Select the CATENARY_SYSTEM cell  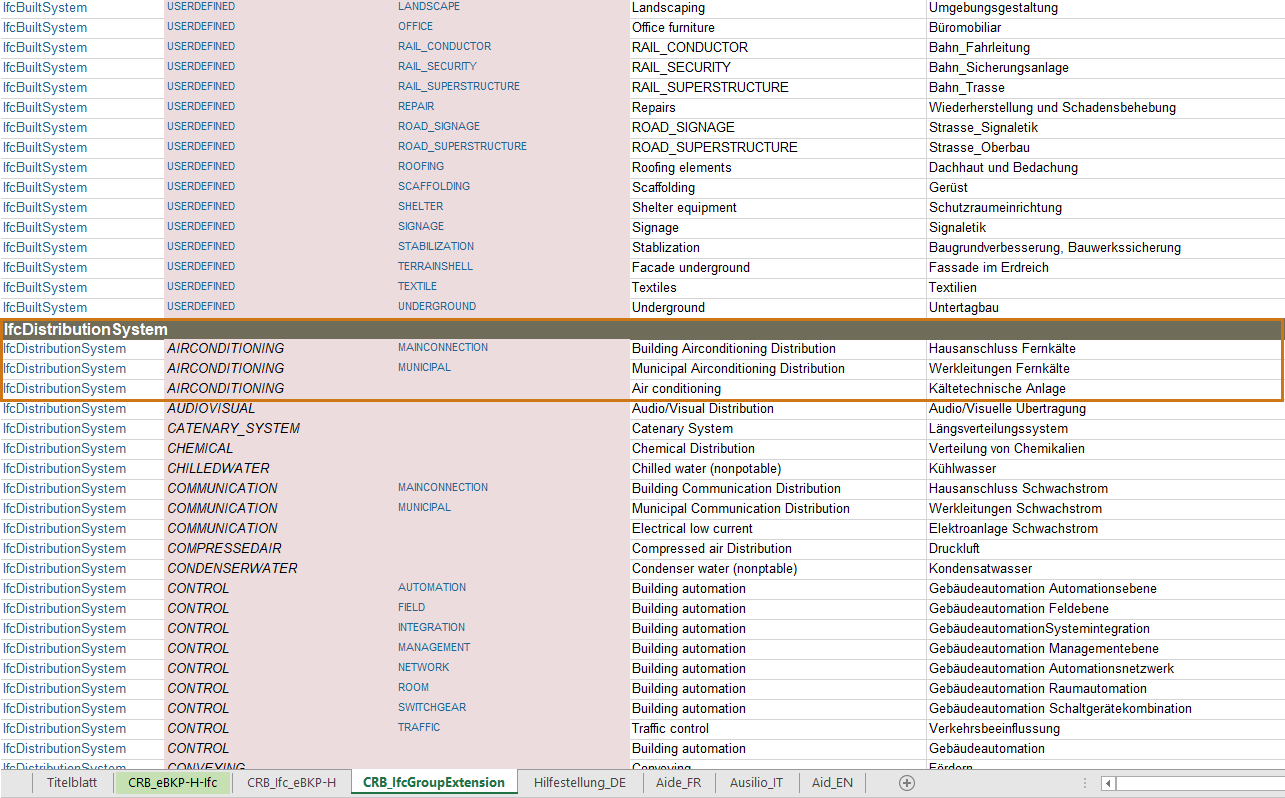[280, 428]
